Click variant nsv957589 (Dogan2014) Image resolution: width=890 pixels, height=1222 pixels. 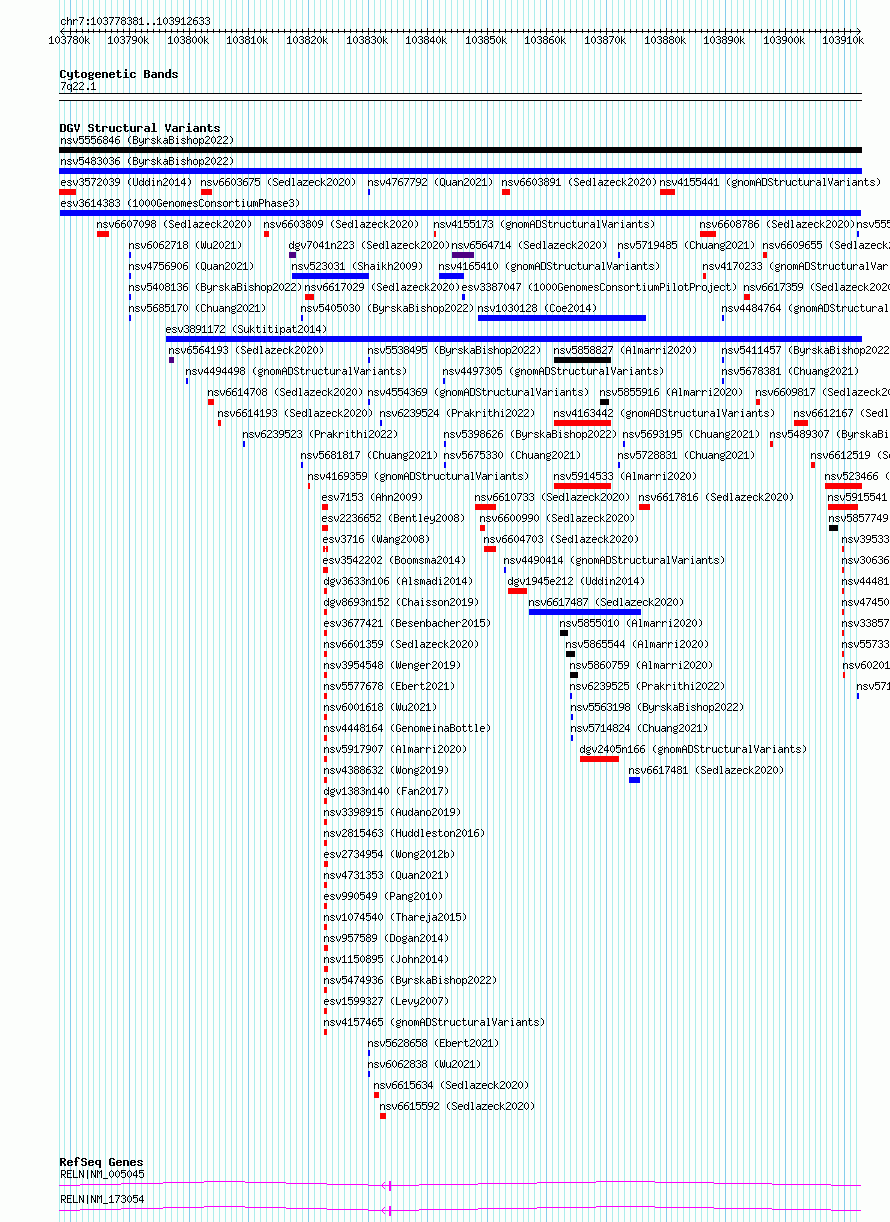pos(385,938)
